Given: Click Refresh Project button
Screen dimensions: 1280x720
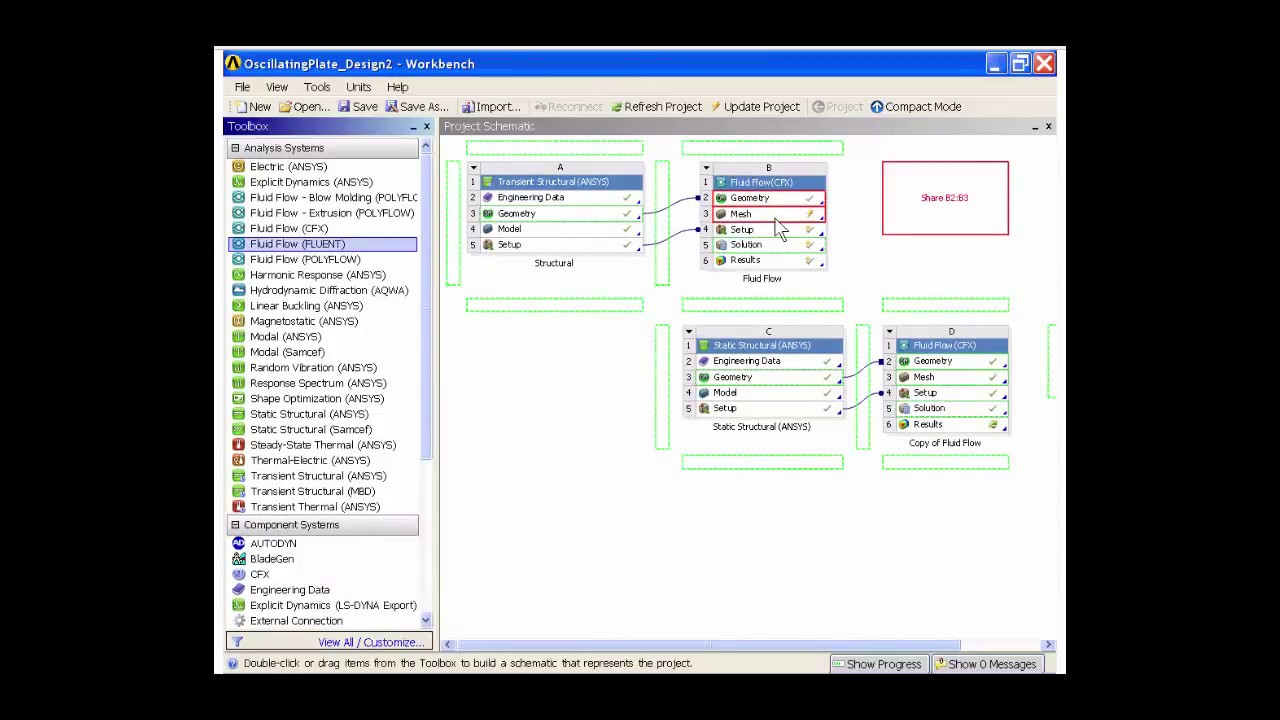Looking at the screenshot, I should click(656, 107).
